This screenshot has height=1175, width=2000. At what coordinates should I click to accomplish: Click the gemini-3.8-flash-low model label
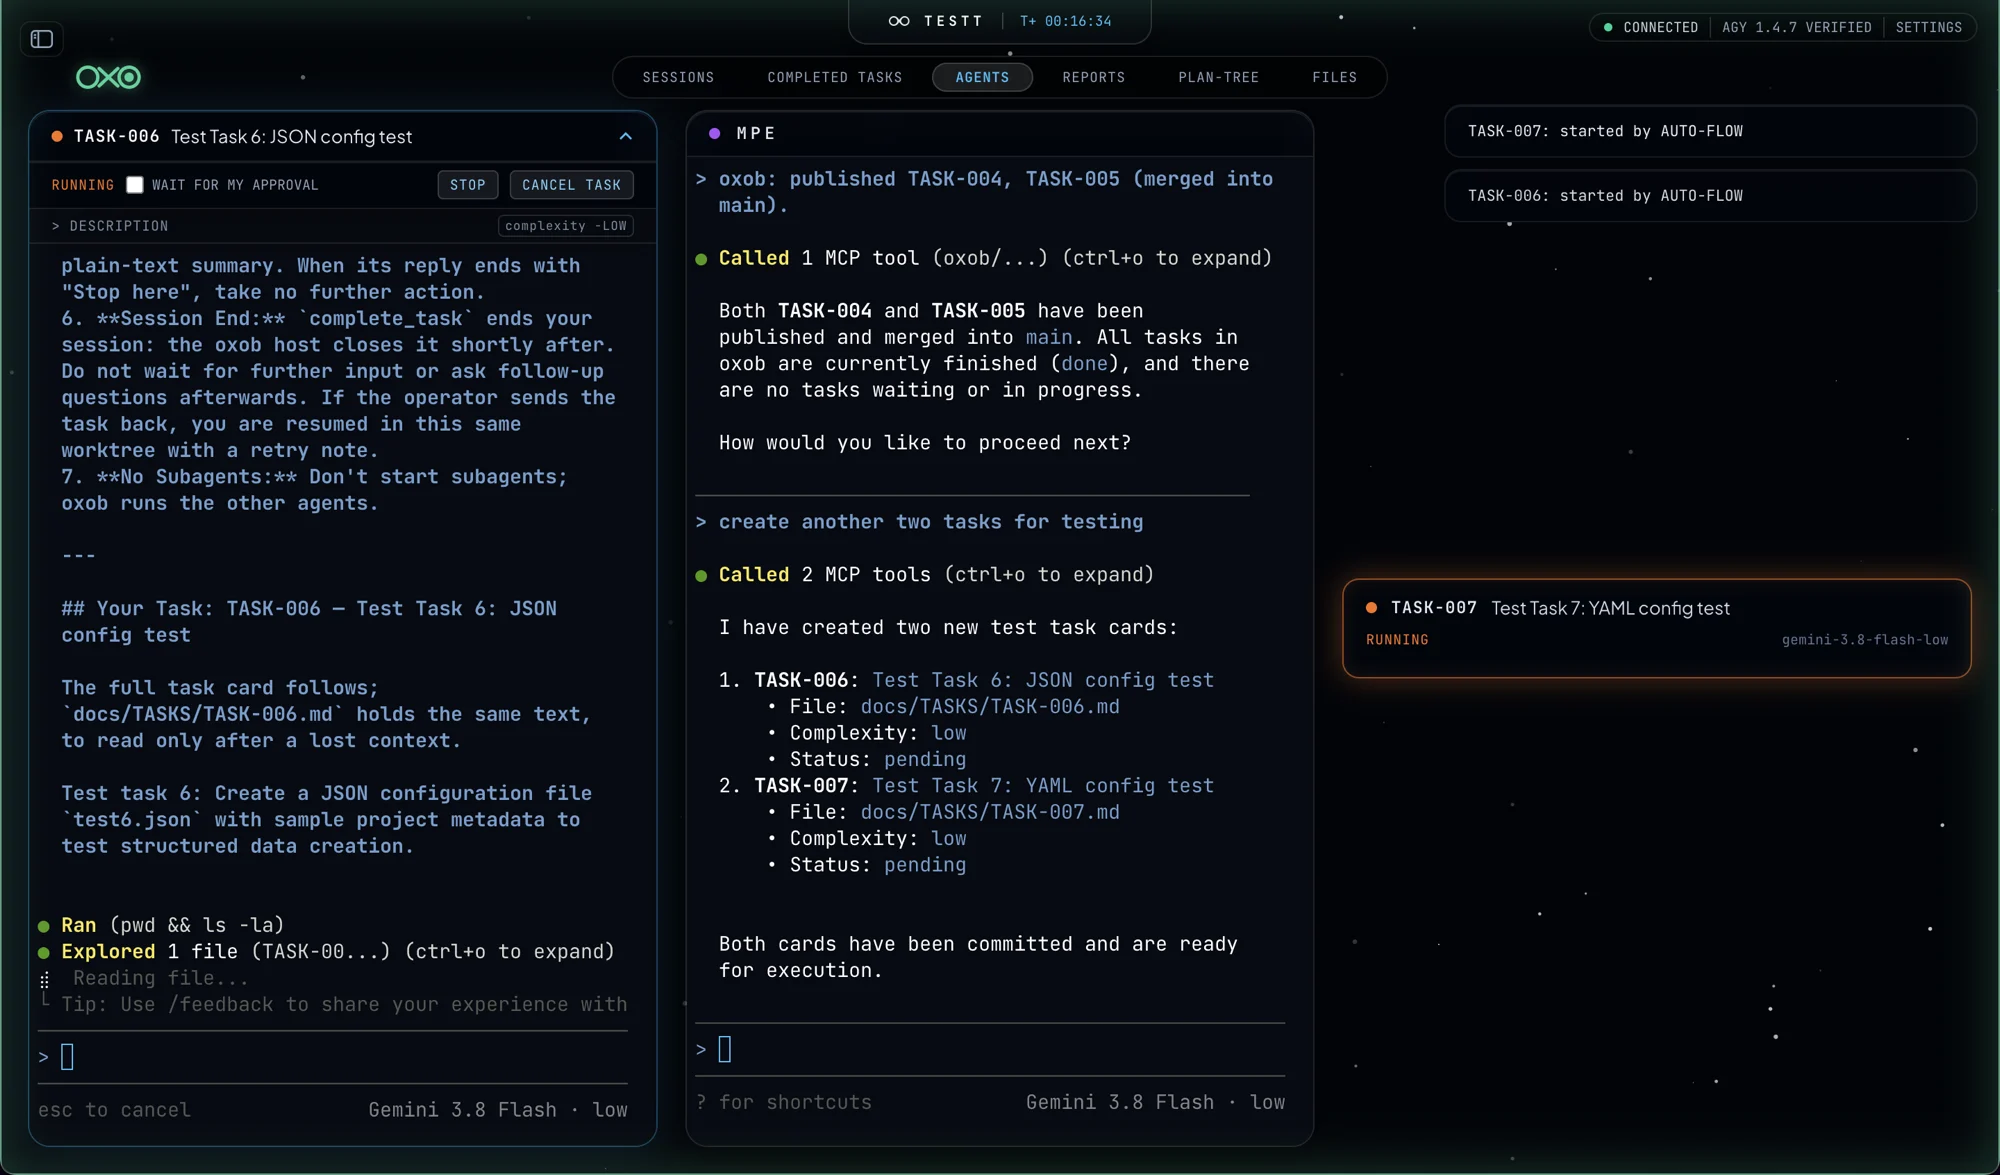[1865, 640]
